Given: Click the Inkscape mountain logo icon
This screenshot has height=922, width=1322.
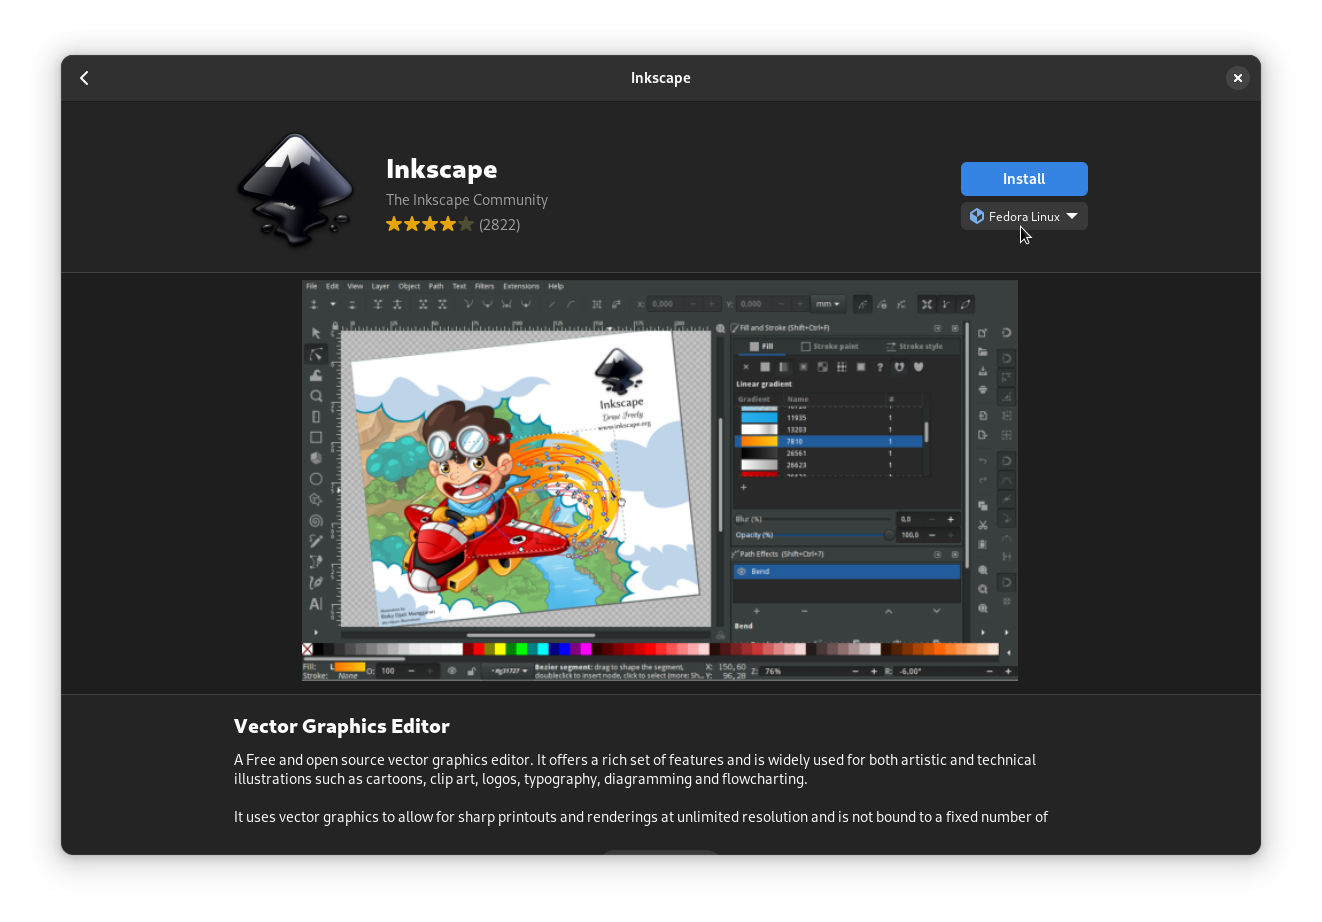Looking at the screenshot, I should 296,188.
